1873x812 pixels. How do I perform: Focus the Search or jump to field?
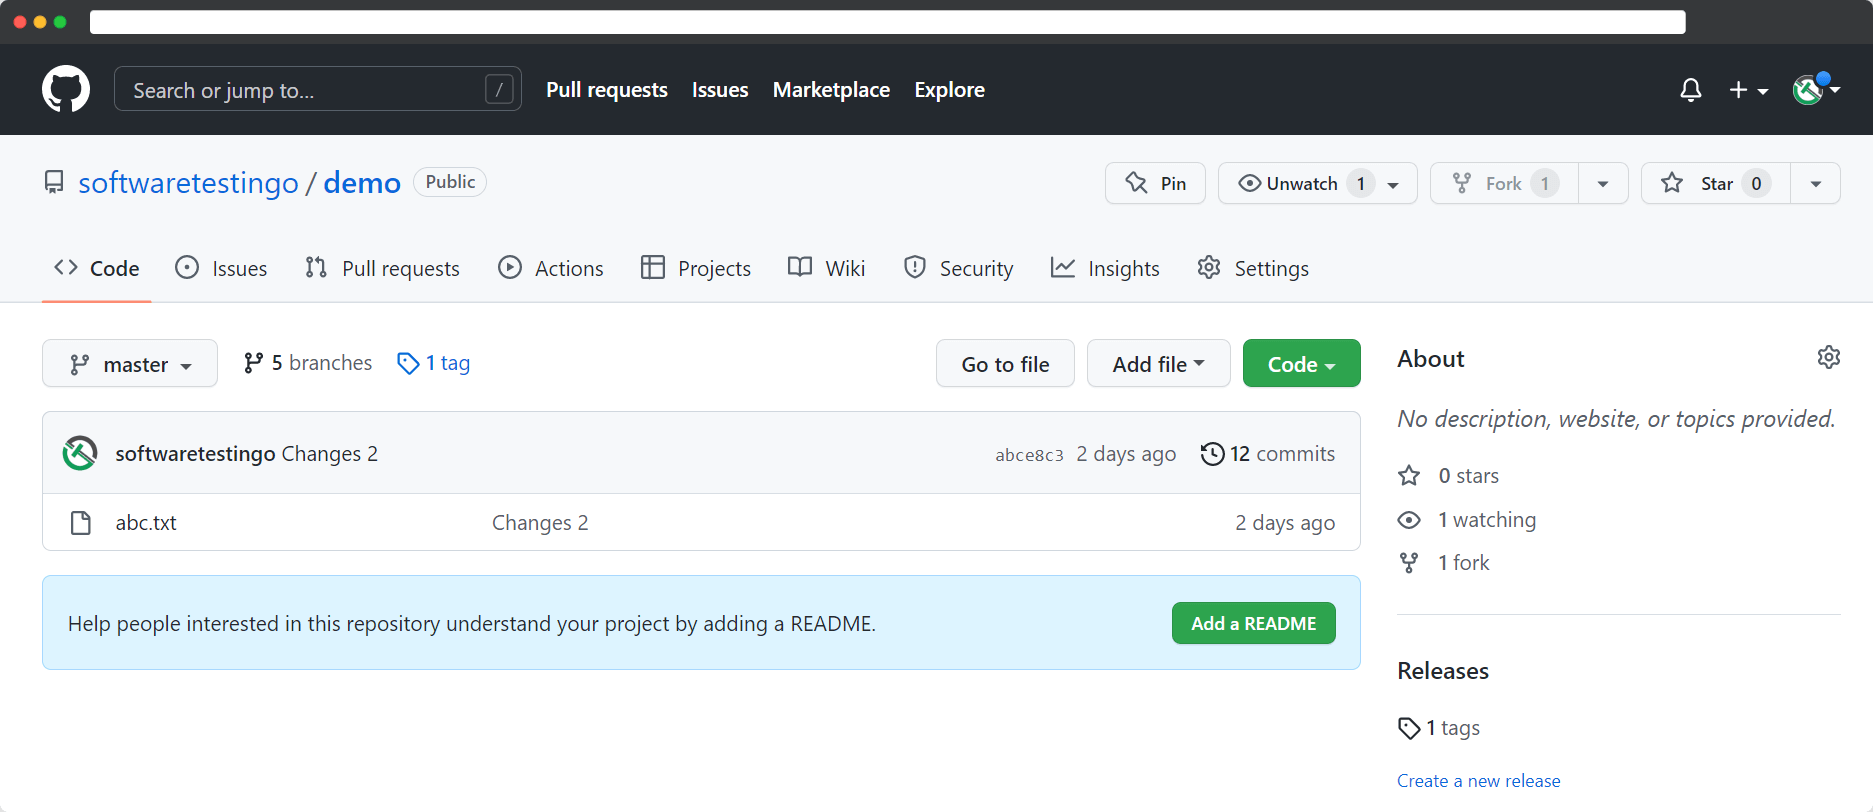[318, 89]
